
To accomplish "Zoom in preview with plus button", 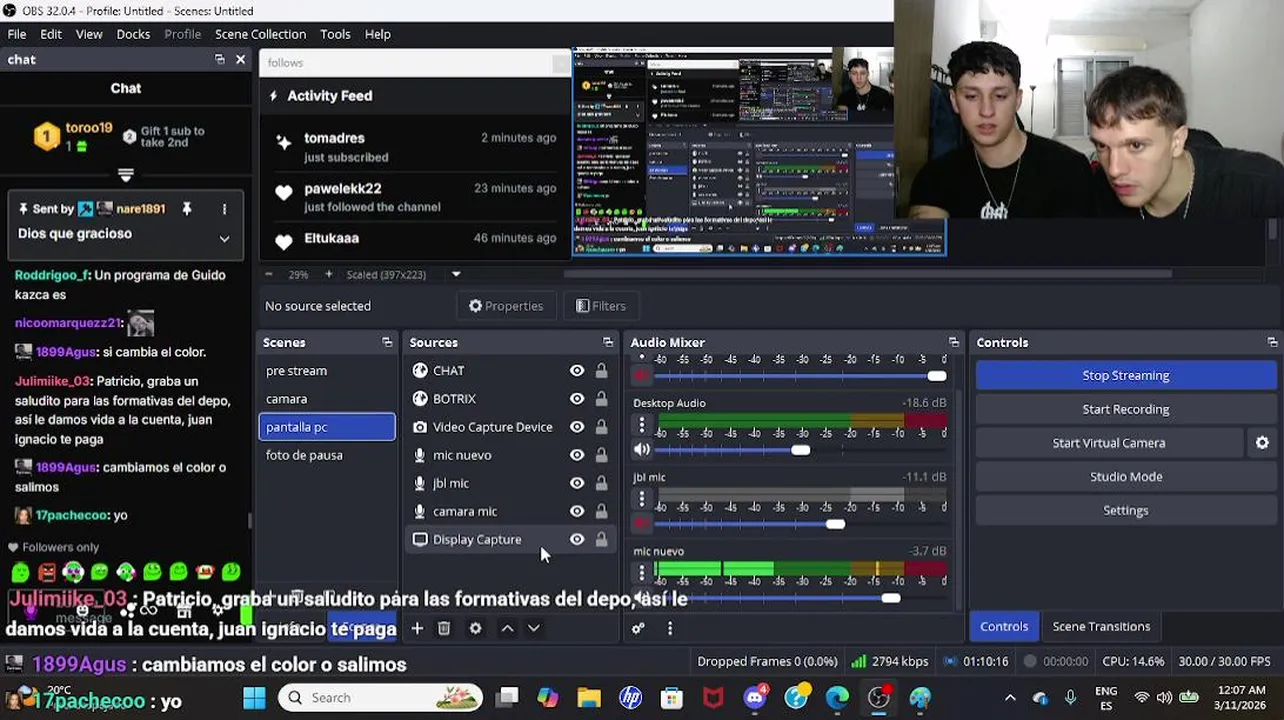I will tap(328, 274).
